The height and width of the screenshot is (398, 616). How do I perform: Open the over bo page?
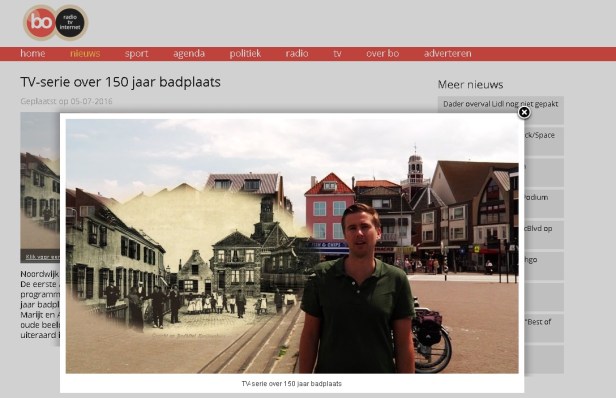click(x=382, y=53)
